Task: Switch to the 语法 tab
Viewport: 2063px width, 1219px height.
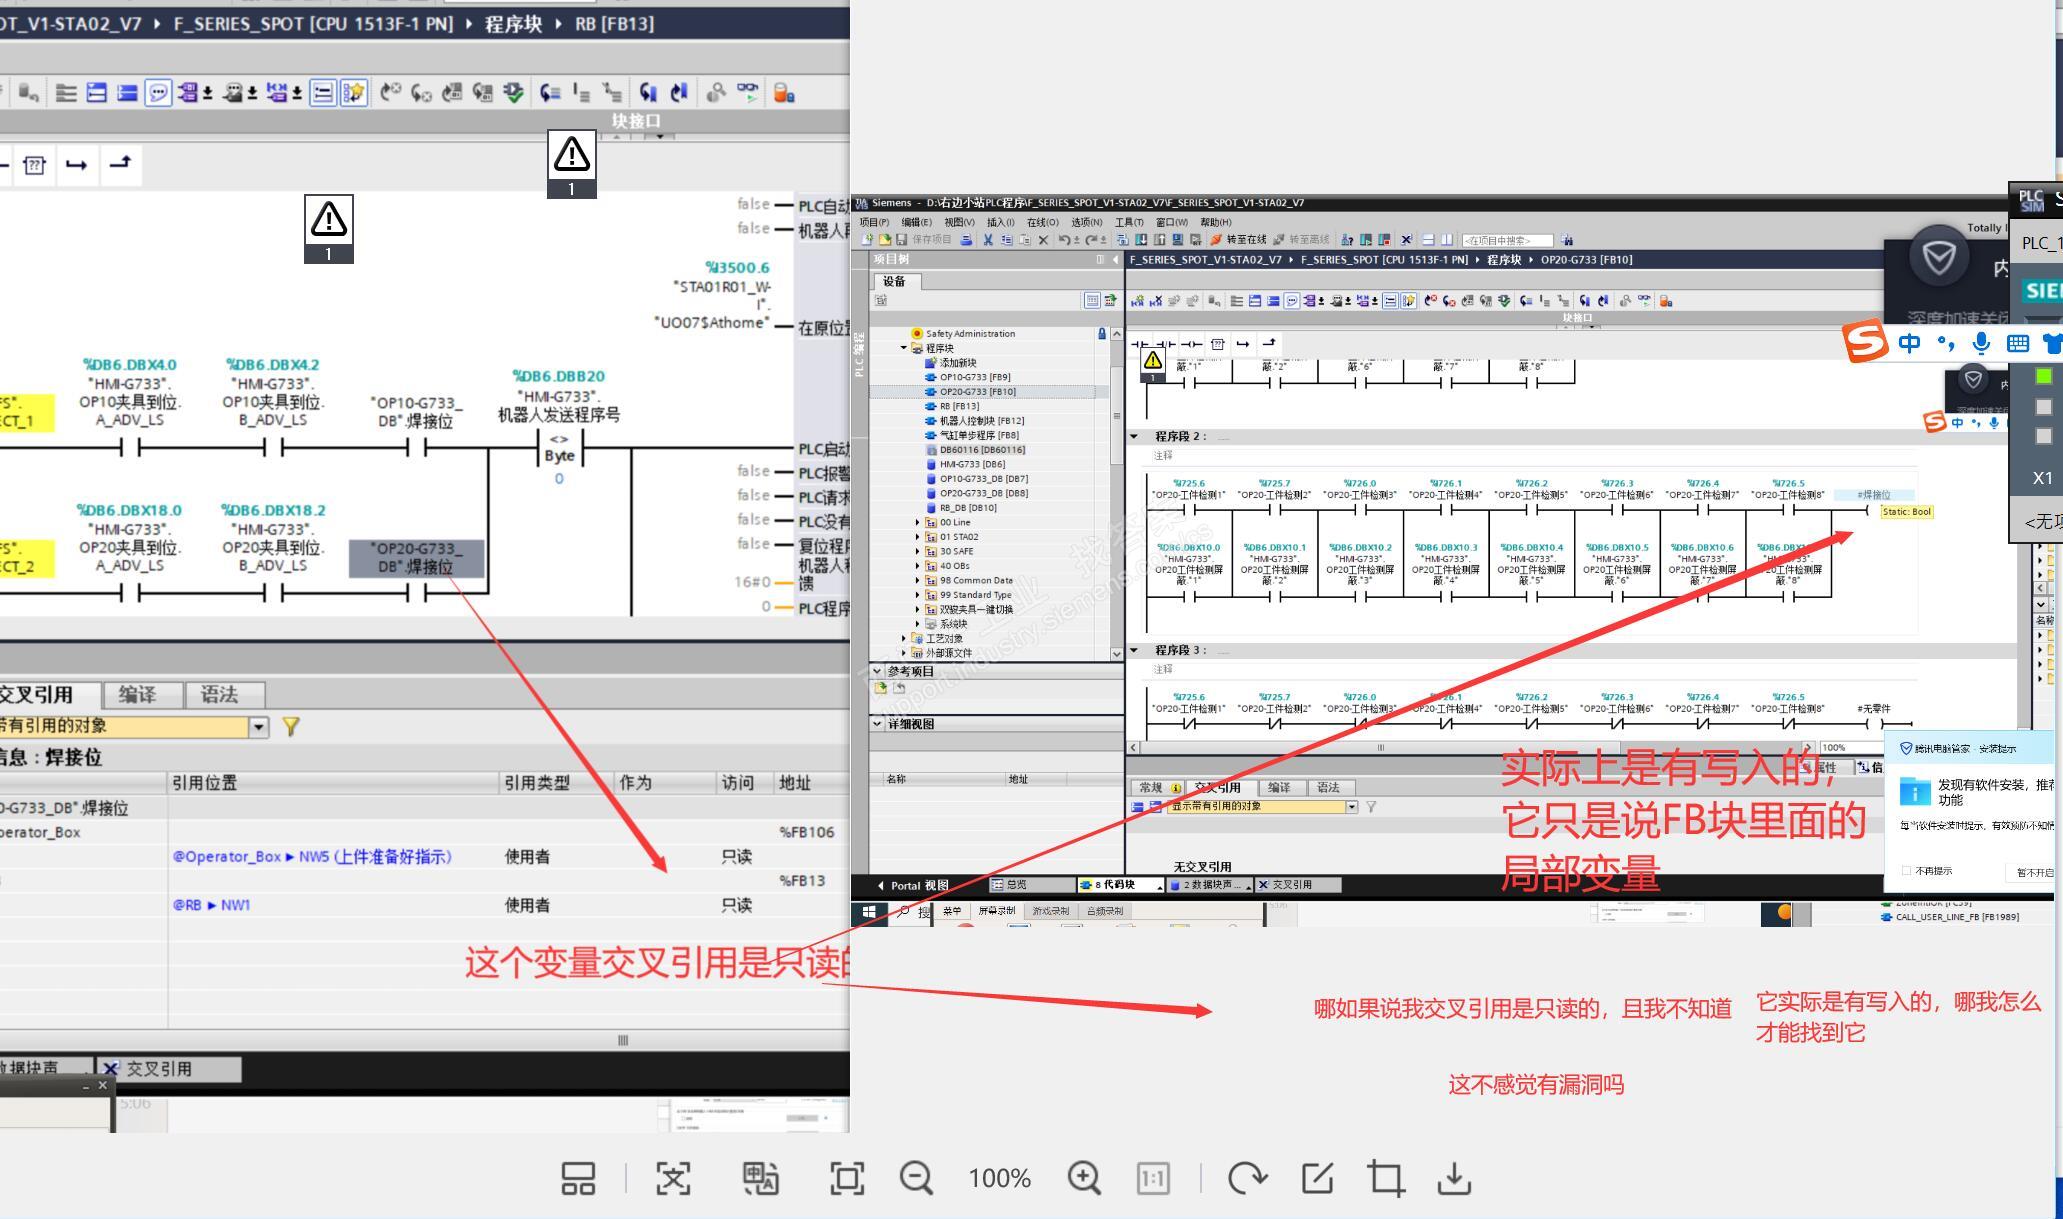Action: [219, 694]
